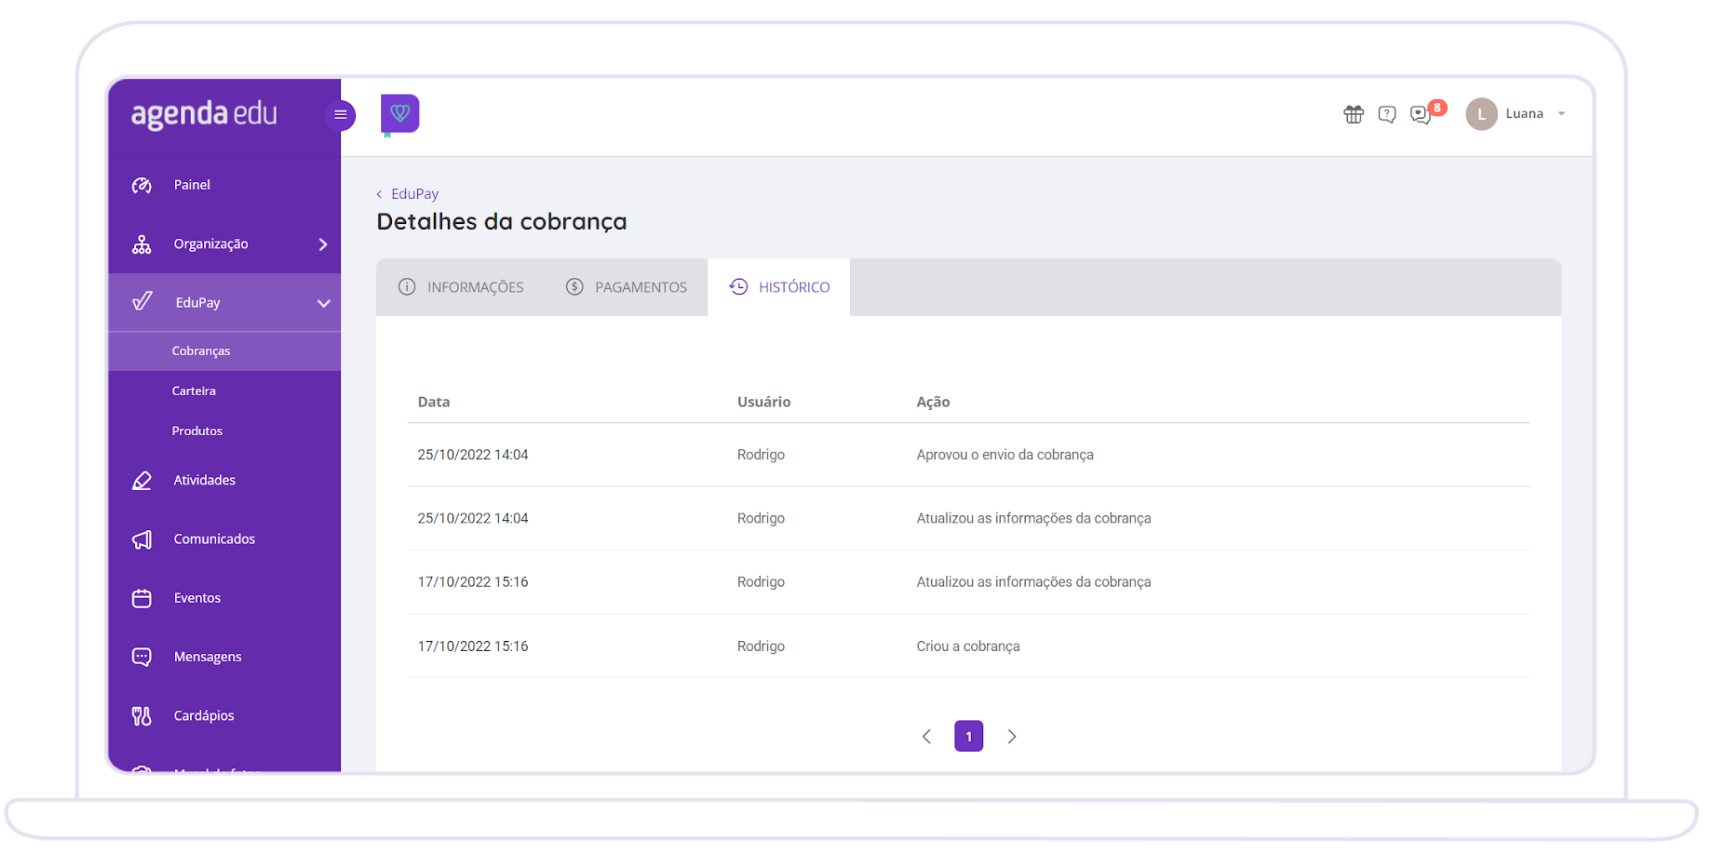Collapse the EduPay submenu chevron
Viewport: 1713px width, 859px height.
click(323, 303)
